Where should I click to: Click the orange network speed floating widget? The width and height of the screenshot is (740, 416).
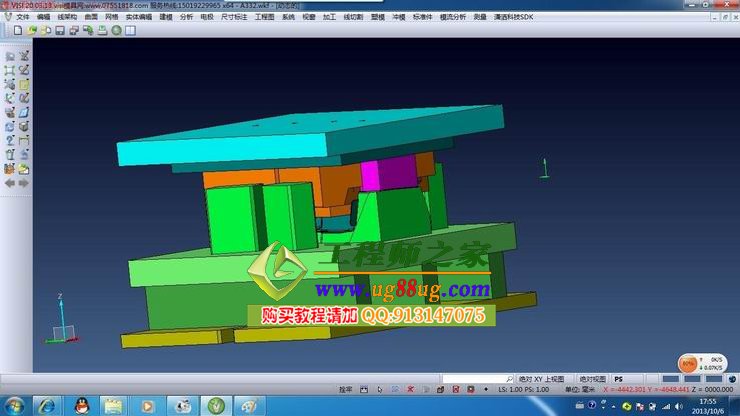coord(702,364)
